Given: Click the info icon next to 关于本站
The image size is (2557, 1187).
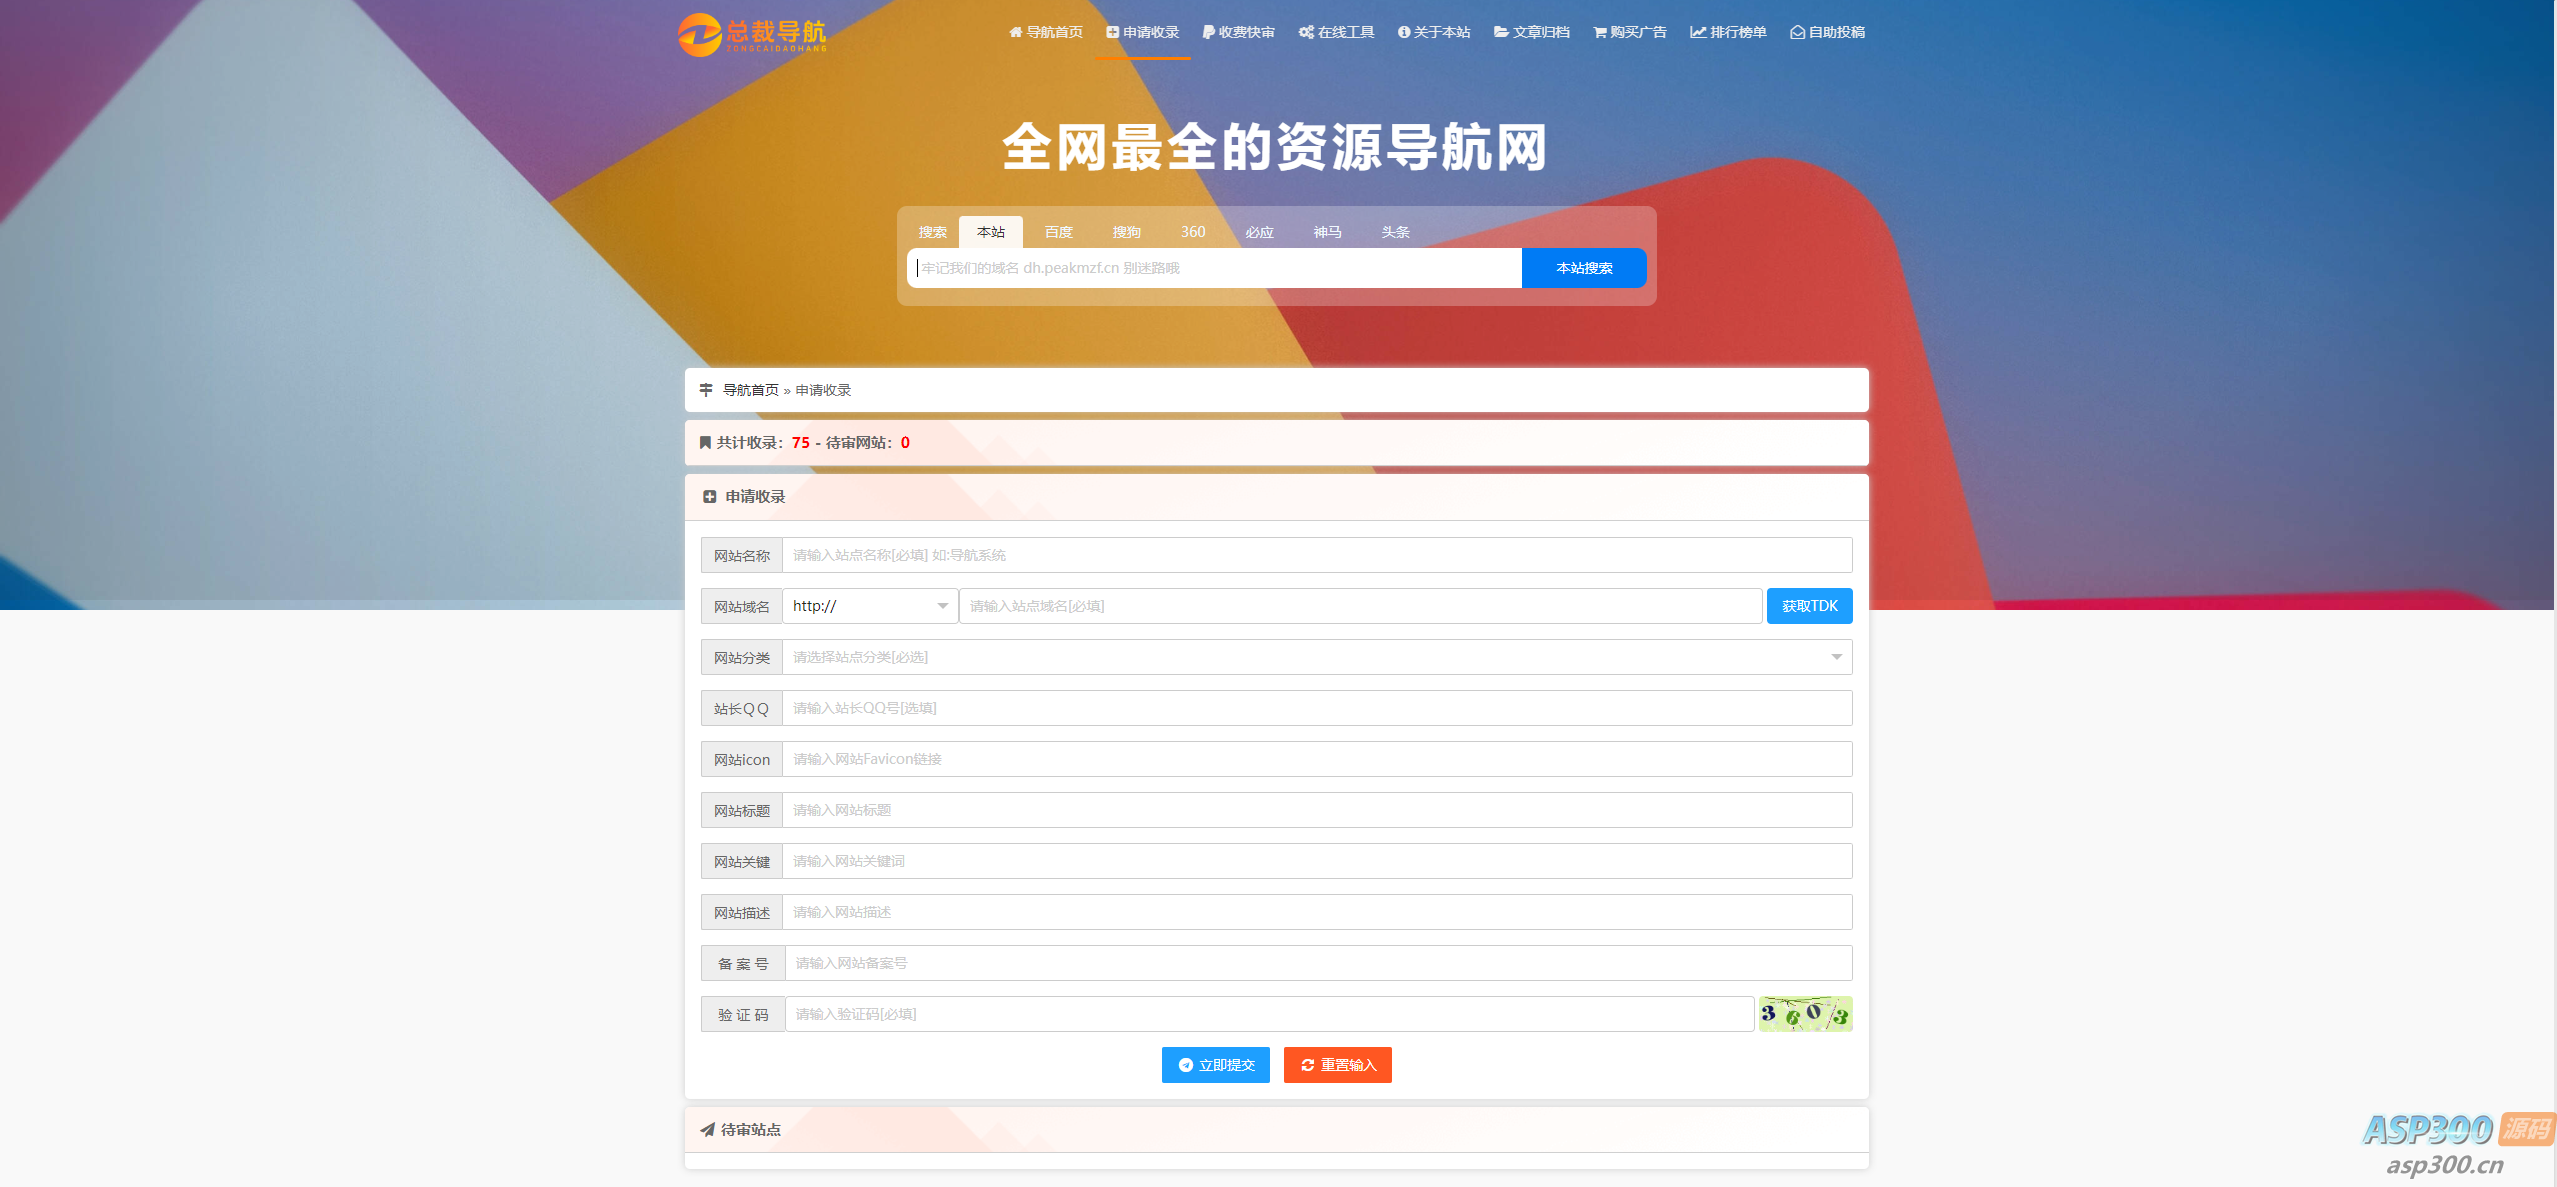Looking at the screenshot, I should pos(1403,31).
